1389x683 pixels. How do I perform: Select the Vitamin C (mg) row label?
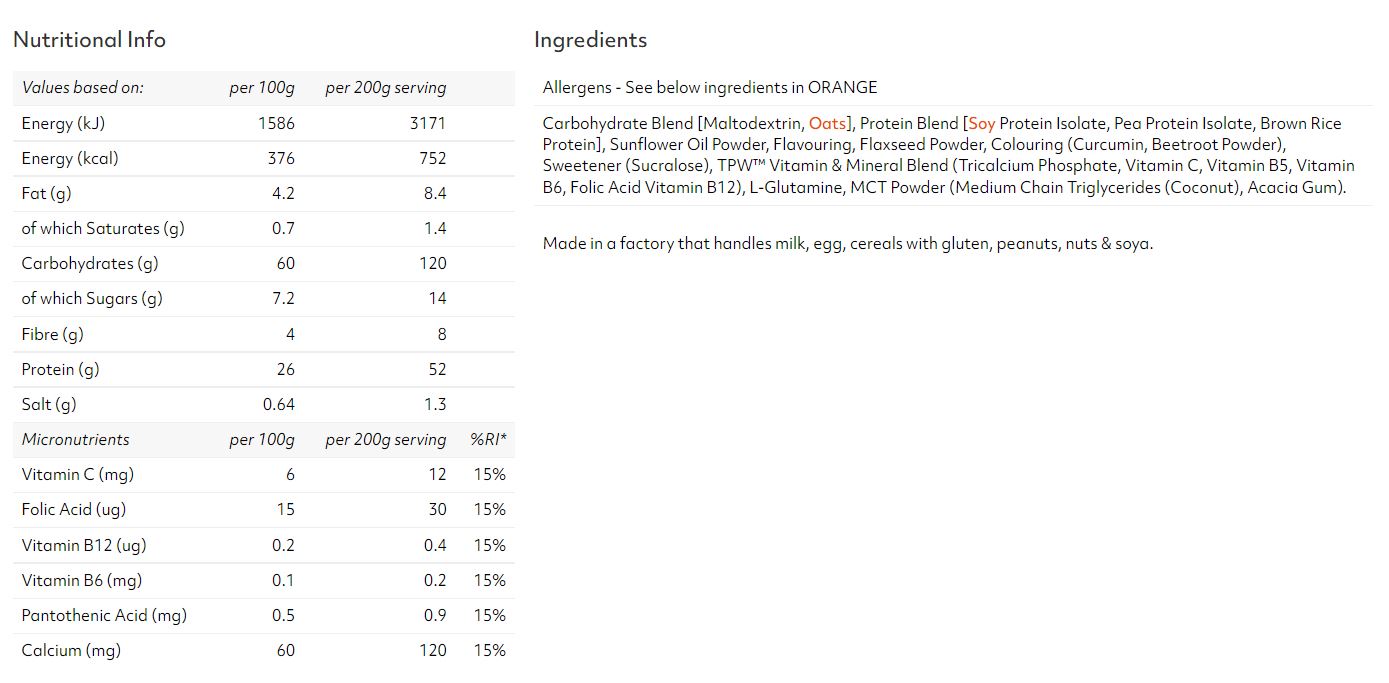(78, 474)
